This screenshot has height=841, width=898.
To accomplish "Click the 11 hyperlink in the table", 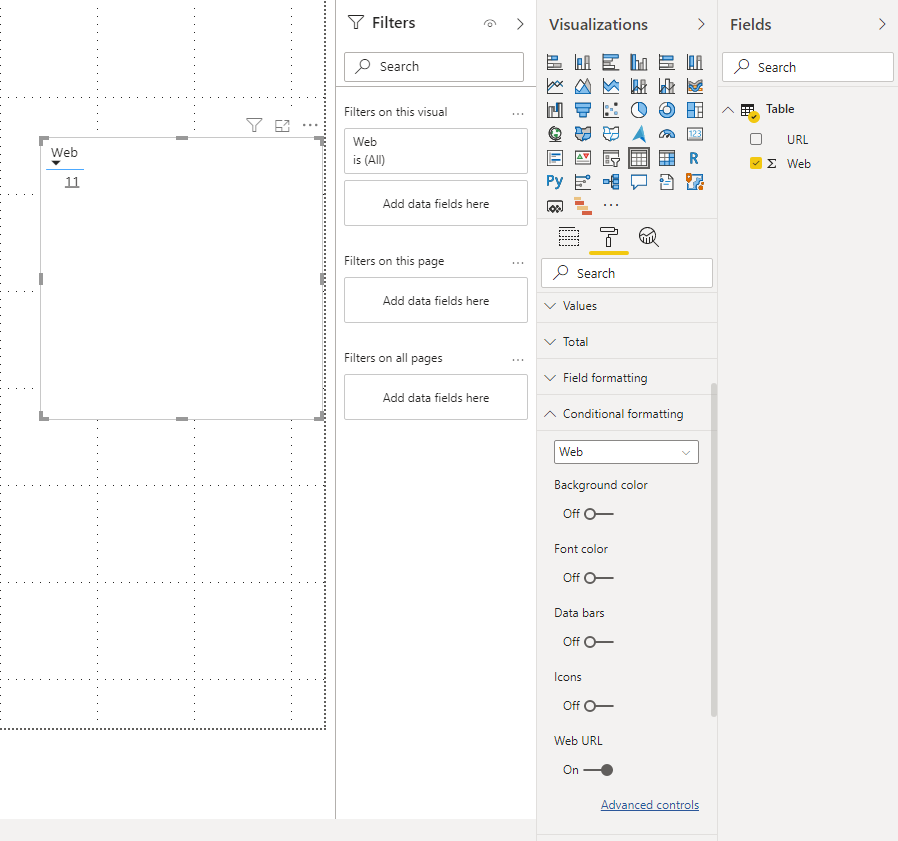I will pyautogui.click(x=72, y=182).
